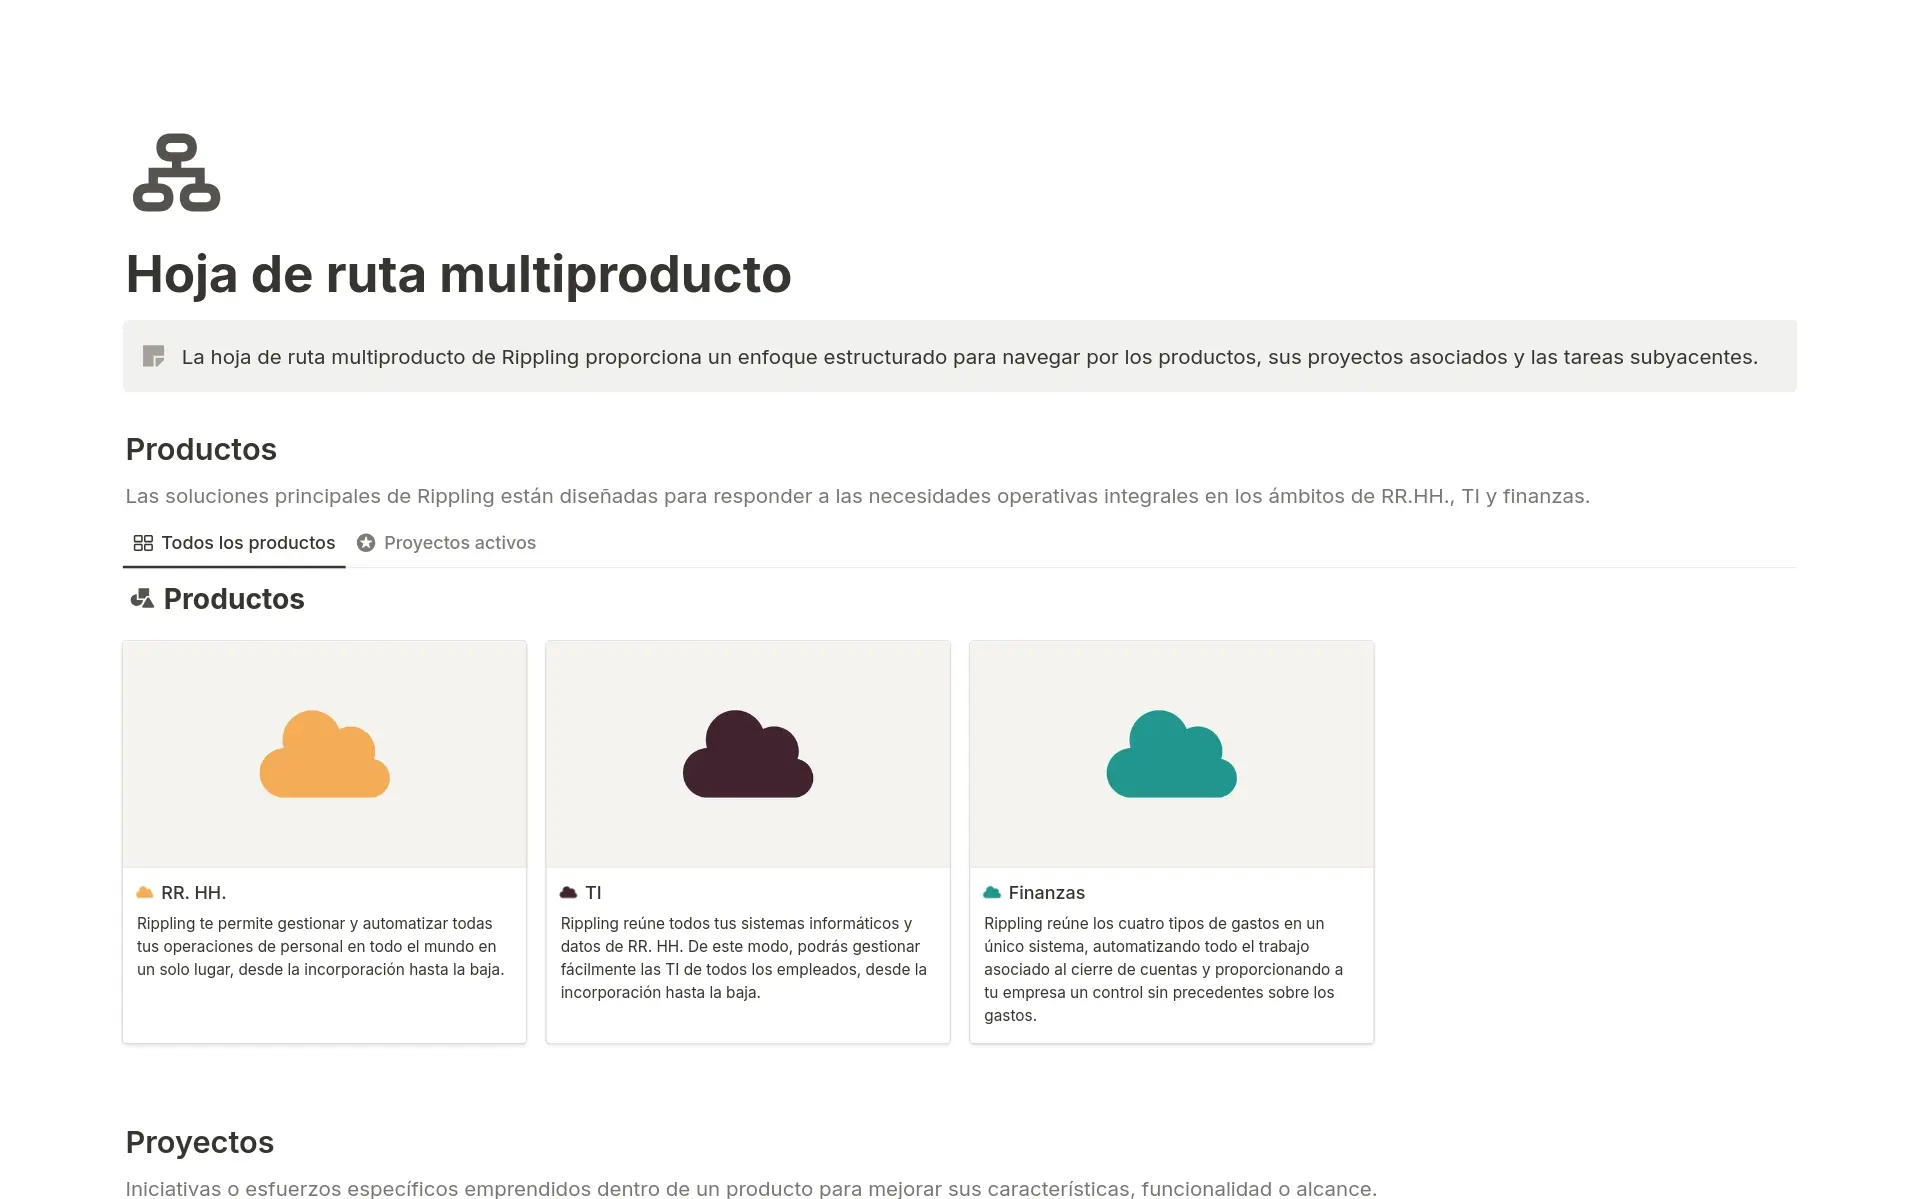
Task: Open the TI product title link
Action: [x=593, y=893]
